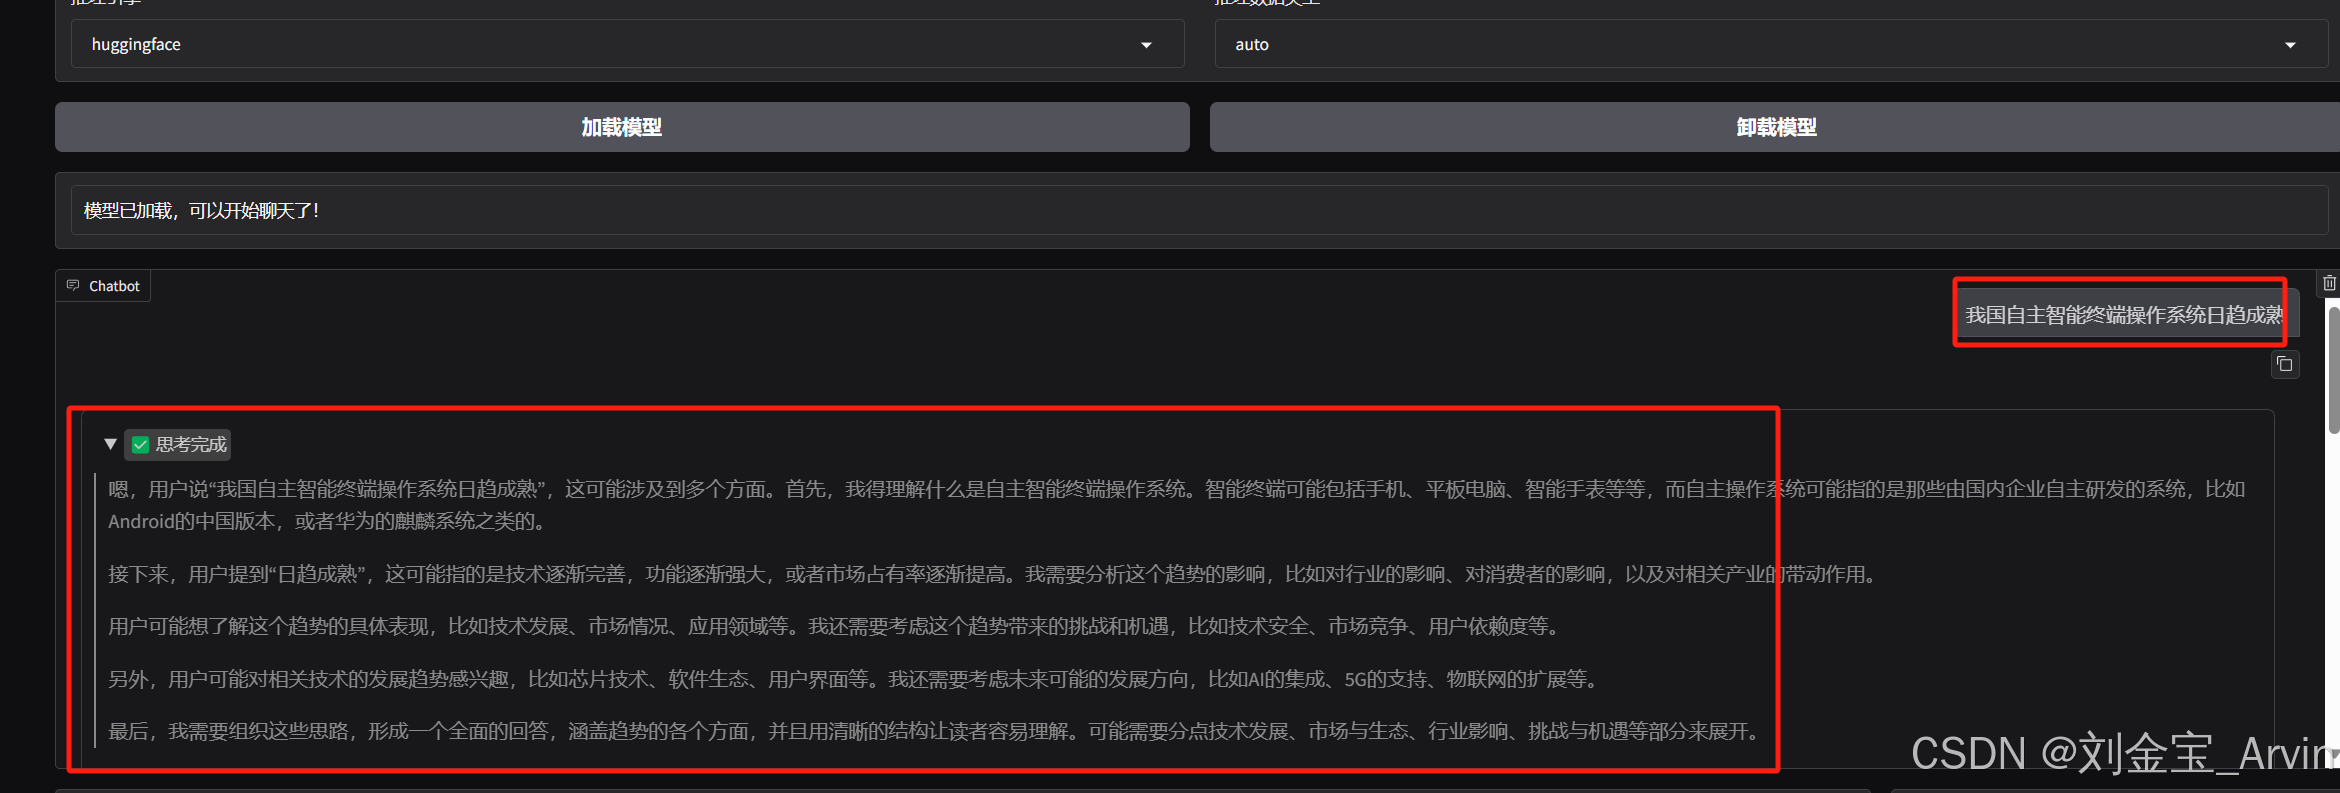
Task: Copy the user message with copy icon
Action: (x=2285, y=365)
